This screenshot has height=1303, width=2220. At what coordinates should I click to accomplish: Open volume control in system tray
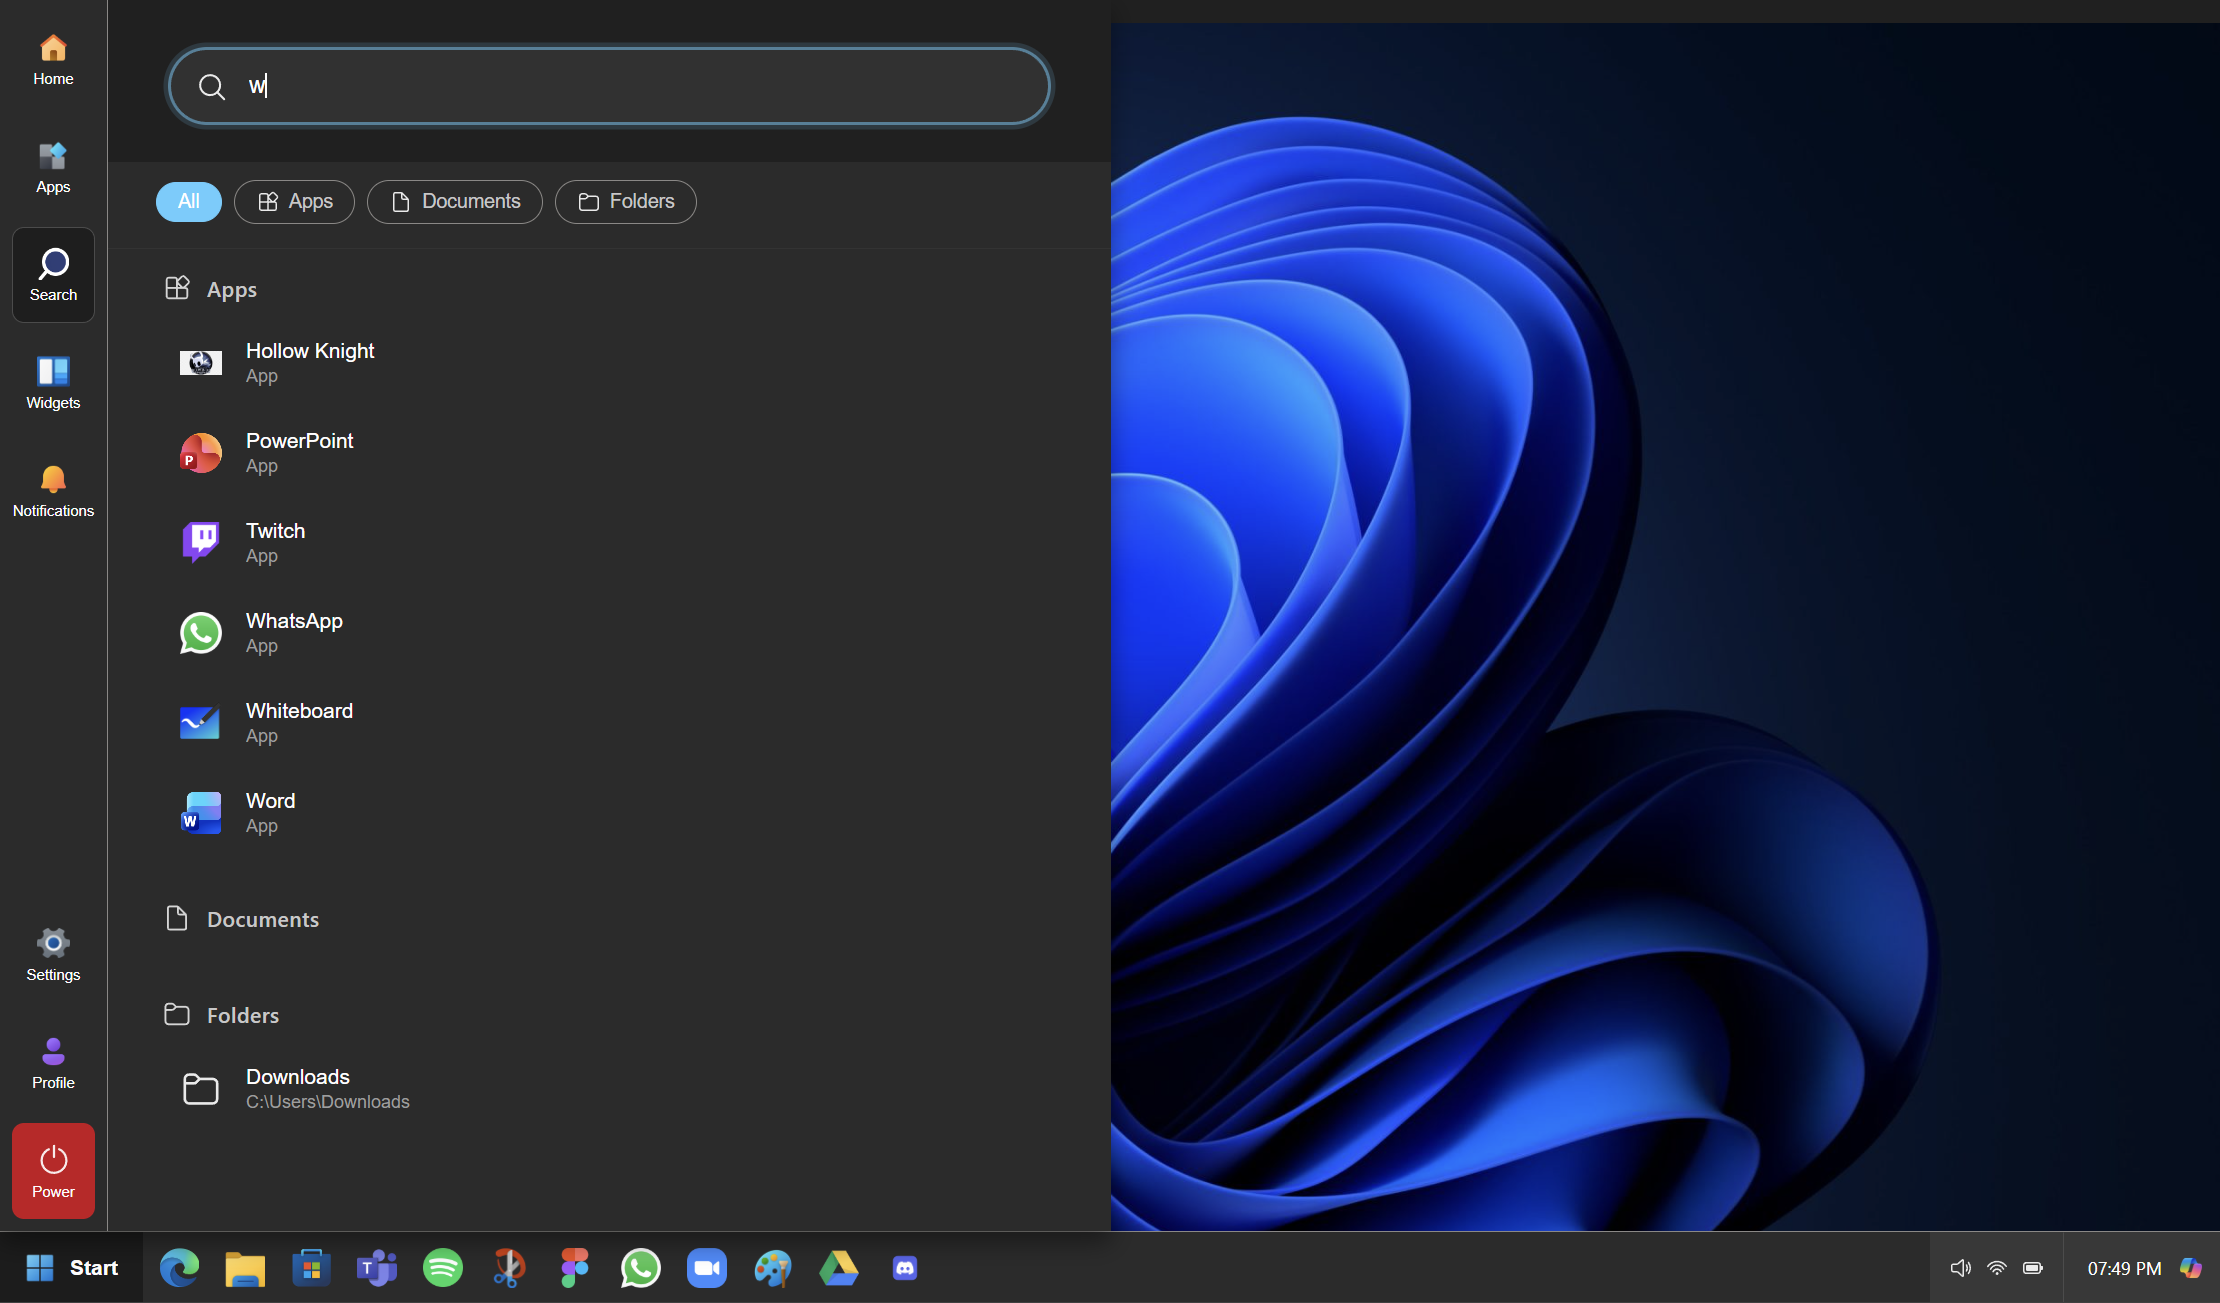coord(1960,1268)
